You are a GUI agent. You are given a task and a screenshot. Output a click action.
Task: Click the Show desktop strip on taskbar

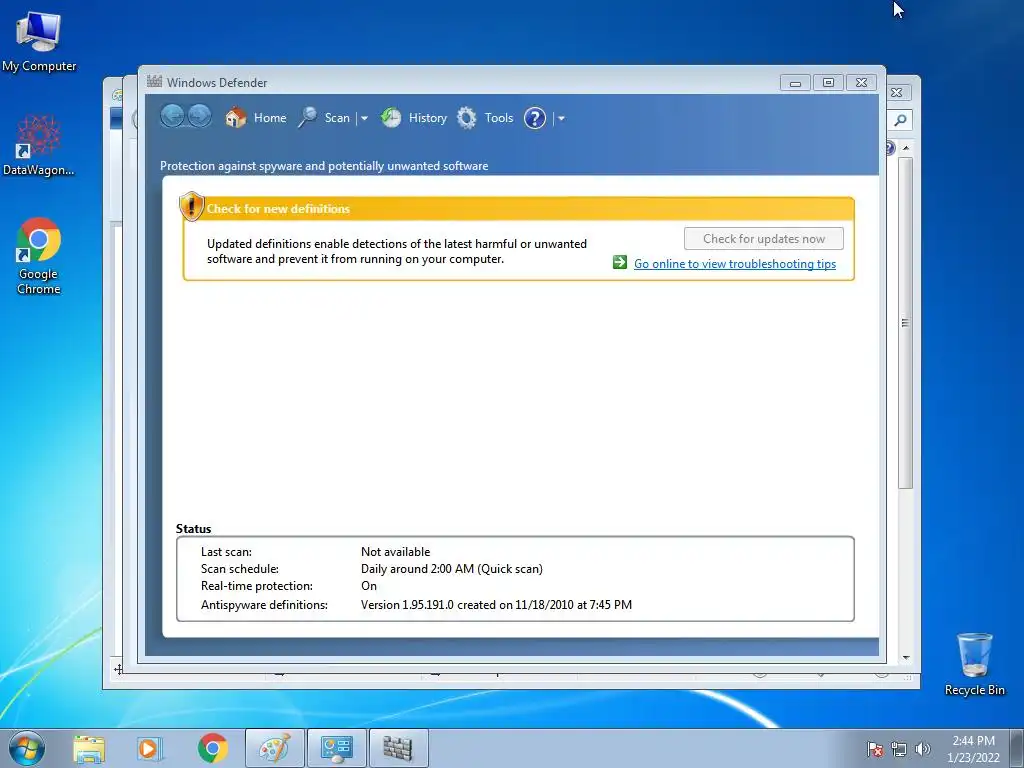coord(1017,748)
